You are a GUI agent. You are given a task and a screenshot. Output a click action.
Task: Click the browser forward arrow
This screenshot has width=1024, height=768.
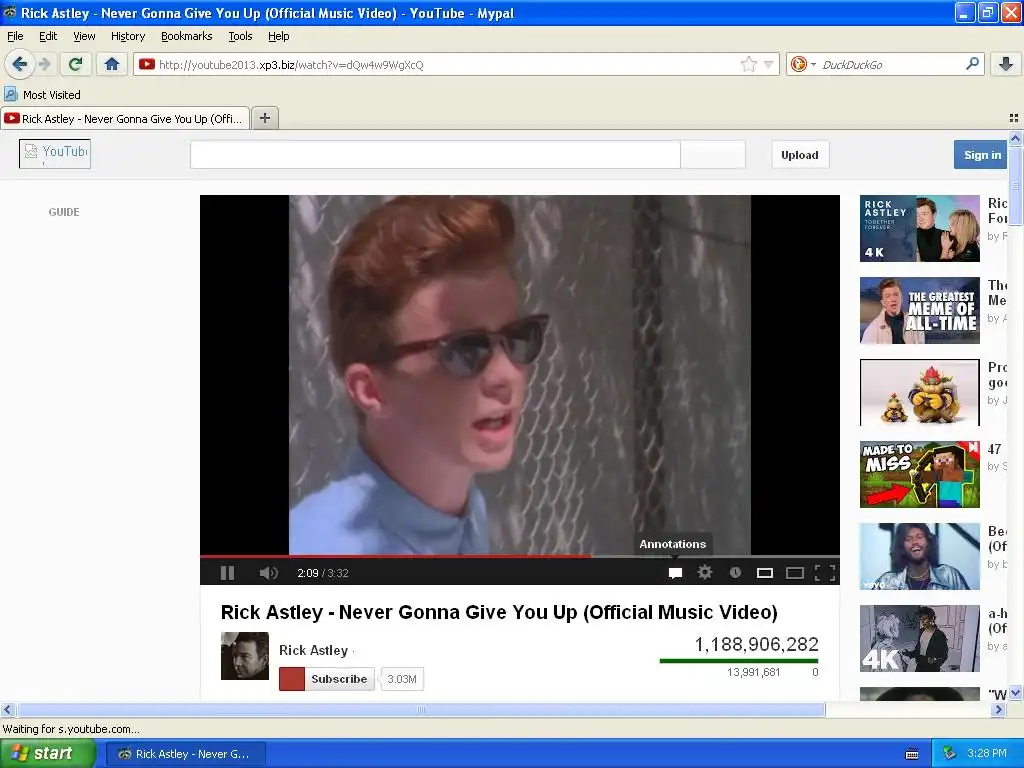(45, 64)
